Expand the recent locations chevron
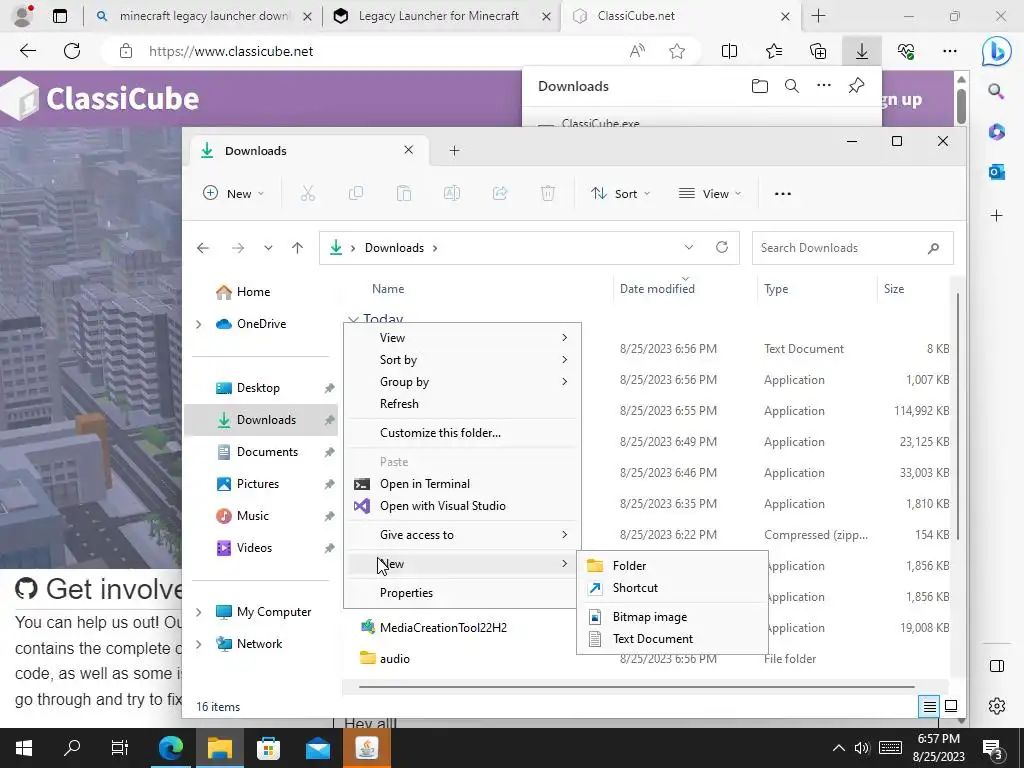The width and height of the screenshot is (1024, 768). point(268,248)
